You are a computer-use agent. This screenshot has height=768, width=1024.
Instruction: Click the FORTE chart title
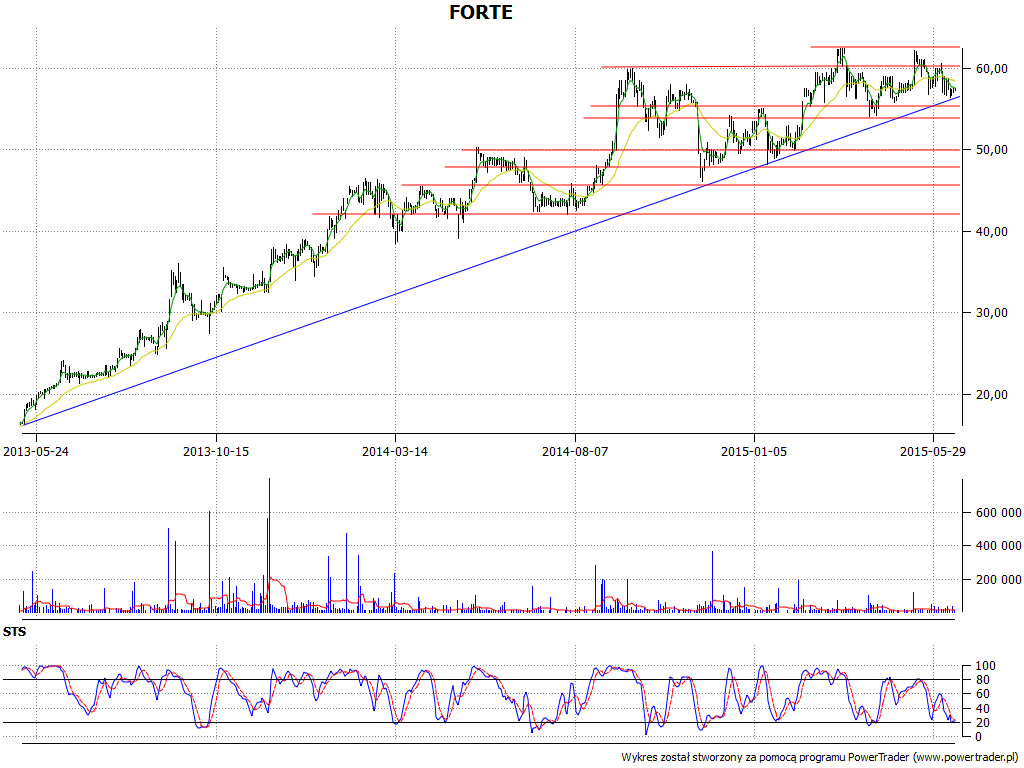tap(481, 12)
